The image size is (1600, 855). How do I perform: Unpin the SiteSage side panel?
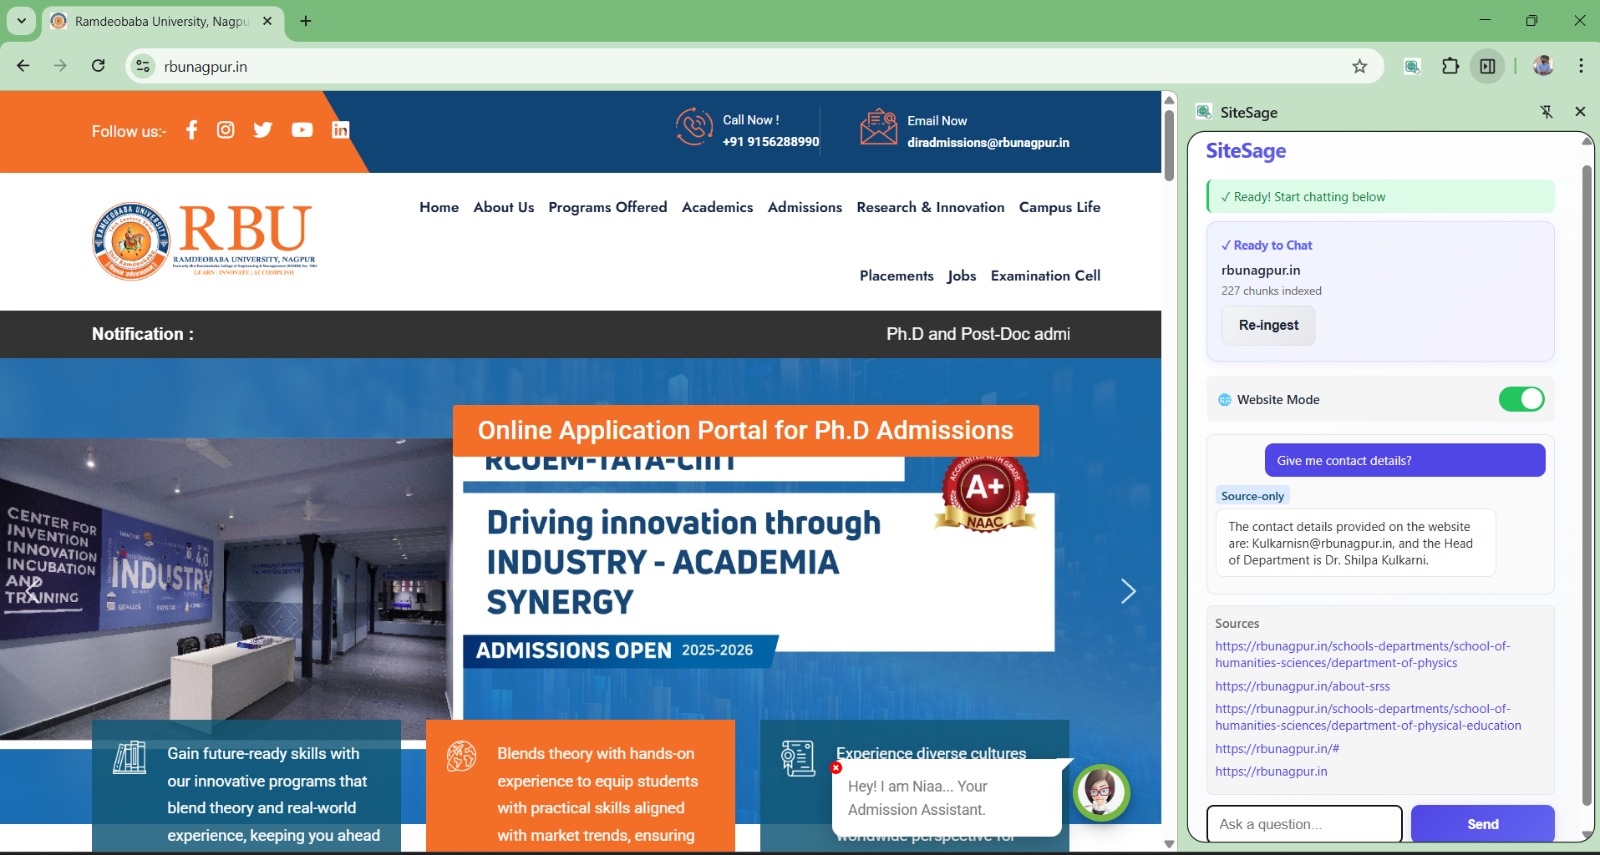click(x=1547, y=112)
